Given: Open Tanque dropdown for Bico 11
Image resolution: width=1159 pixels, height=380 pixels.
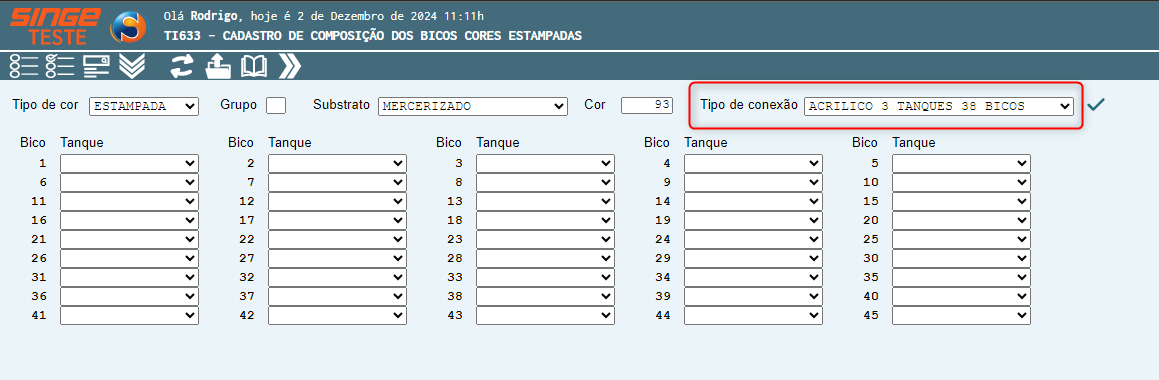Looking at the screenshot, I should pos(129,201).
